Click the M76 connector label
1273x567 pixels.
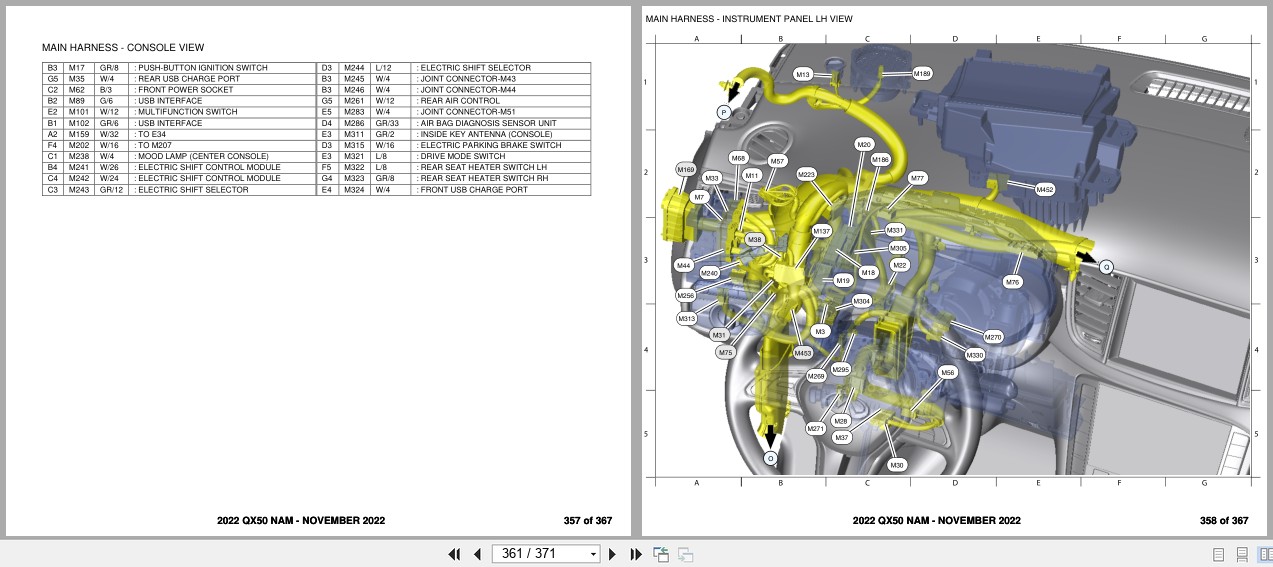1012,282
